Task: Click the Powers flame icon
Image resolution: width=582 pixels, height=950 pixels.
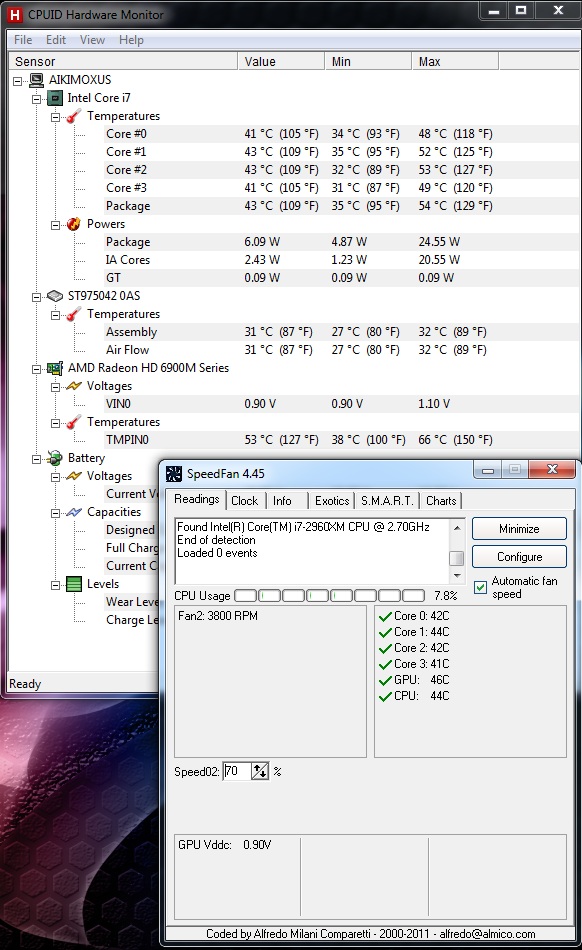Action: coord(73,224)
